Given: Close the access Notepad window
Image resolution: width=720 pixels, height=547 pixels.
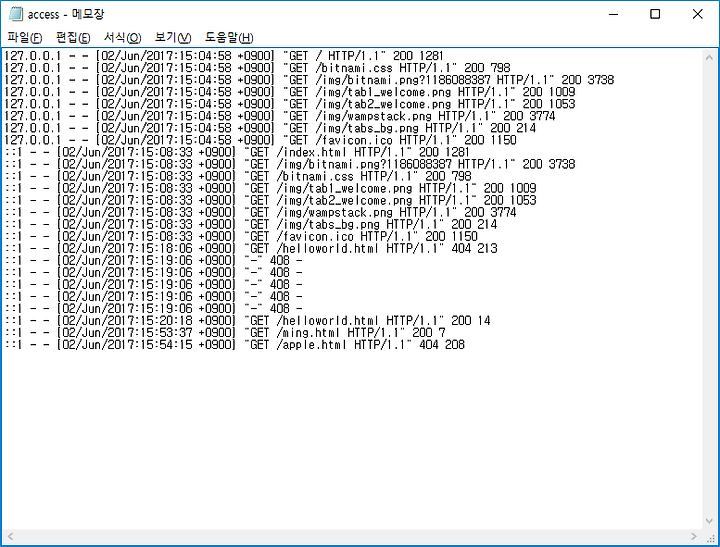Looking at the screenshot, I should click(698, 14).
